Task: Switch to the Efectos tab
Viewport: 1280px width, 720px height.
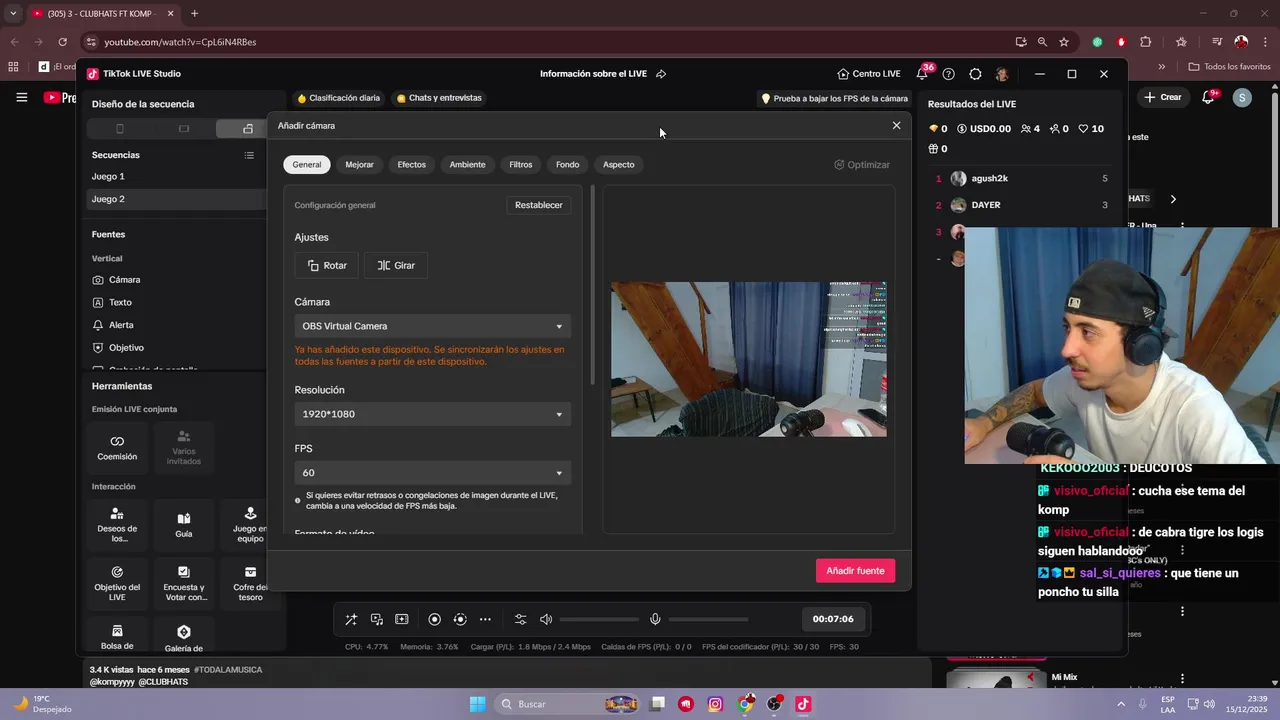Action: point(411,164)
